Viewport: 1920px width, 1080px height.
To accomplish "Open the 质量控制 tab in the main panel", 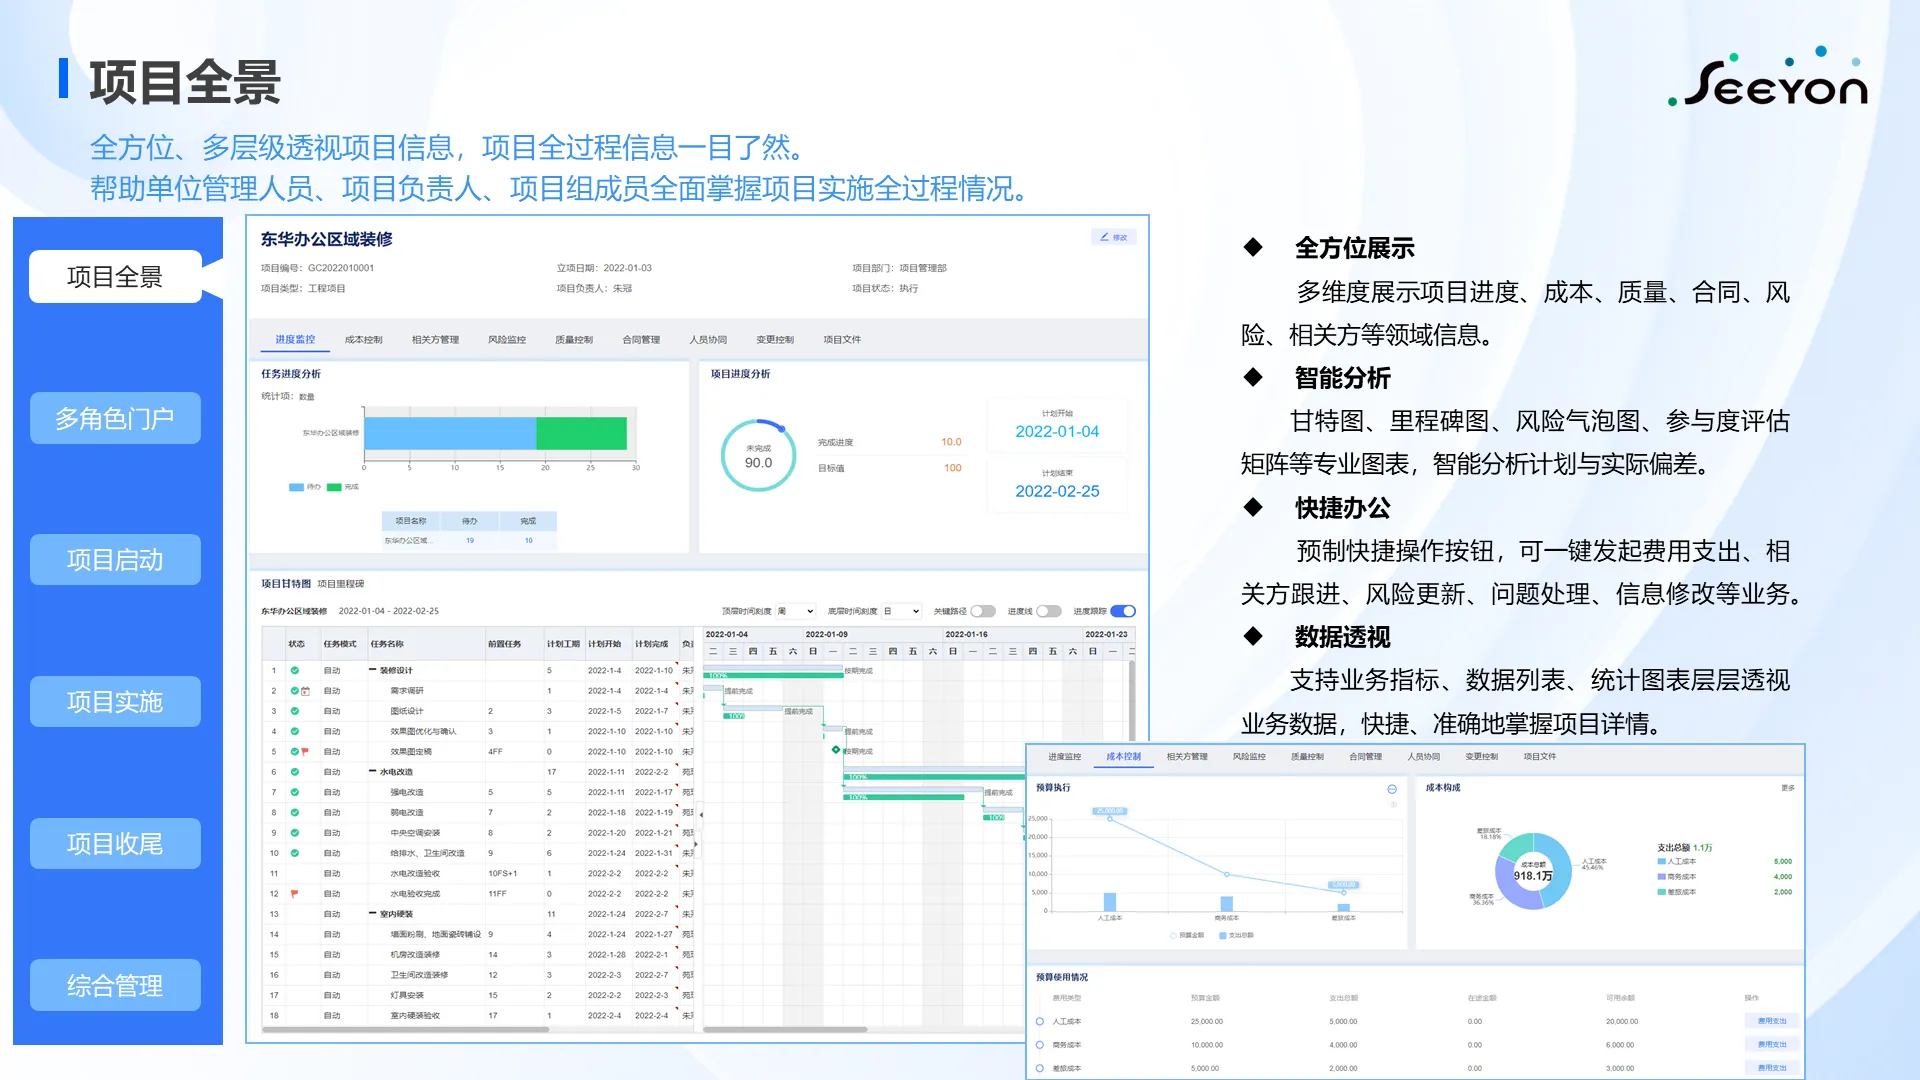I will 574,340.
